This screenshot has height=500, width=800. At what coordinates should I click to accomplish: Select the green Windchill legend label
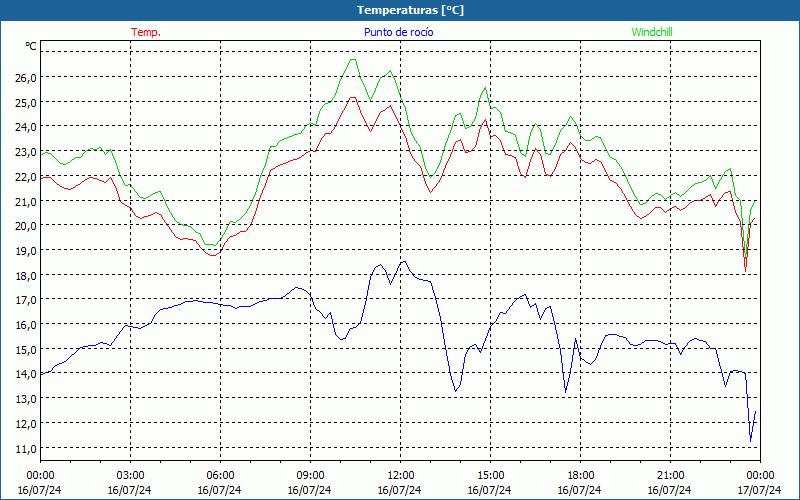[652, 32]
